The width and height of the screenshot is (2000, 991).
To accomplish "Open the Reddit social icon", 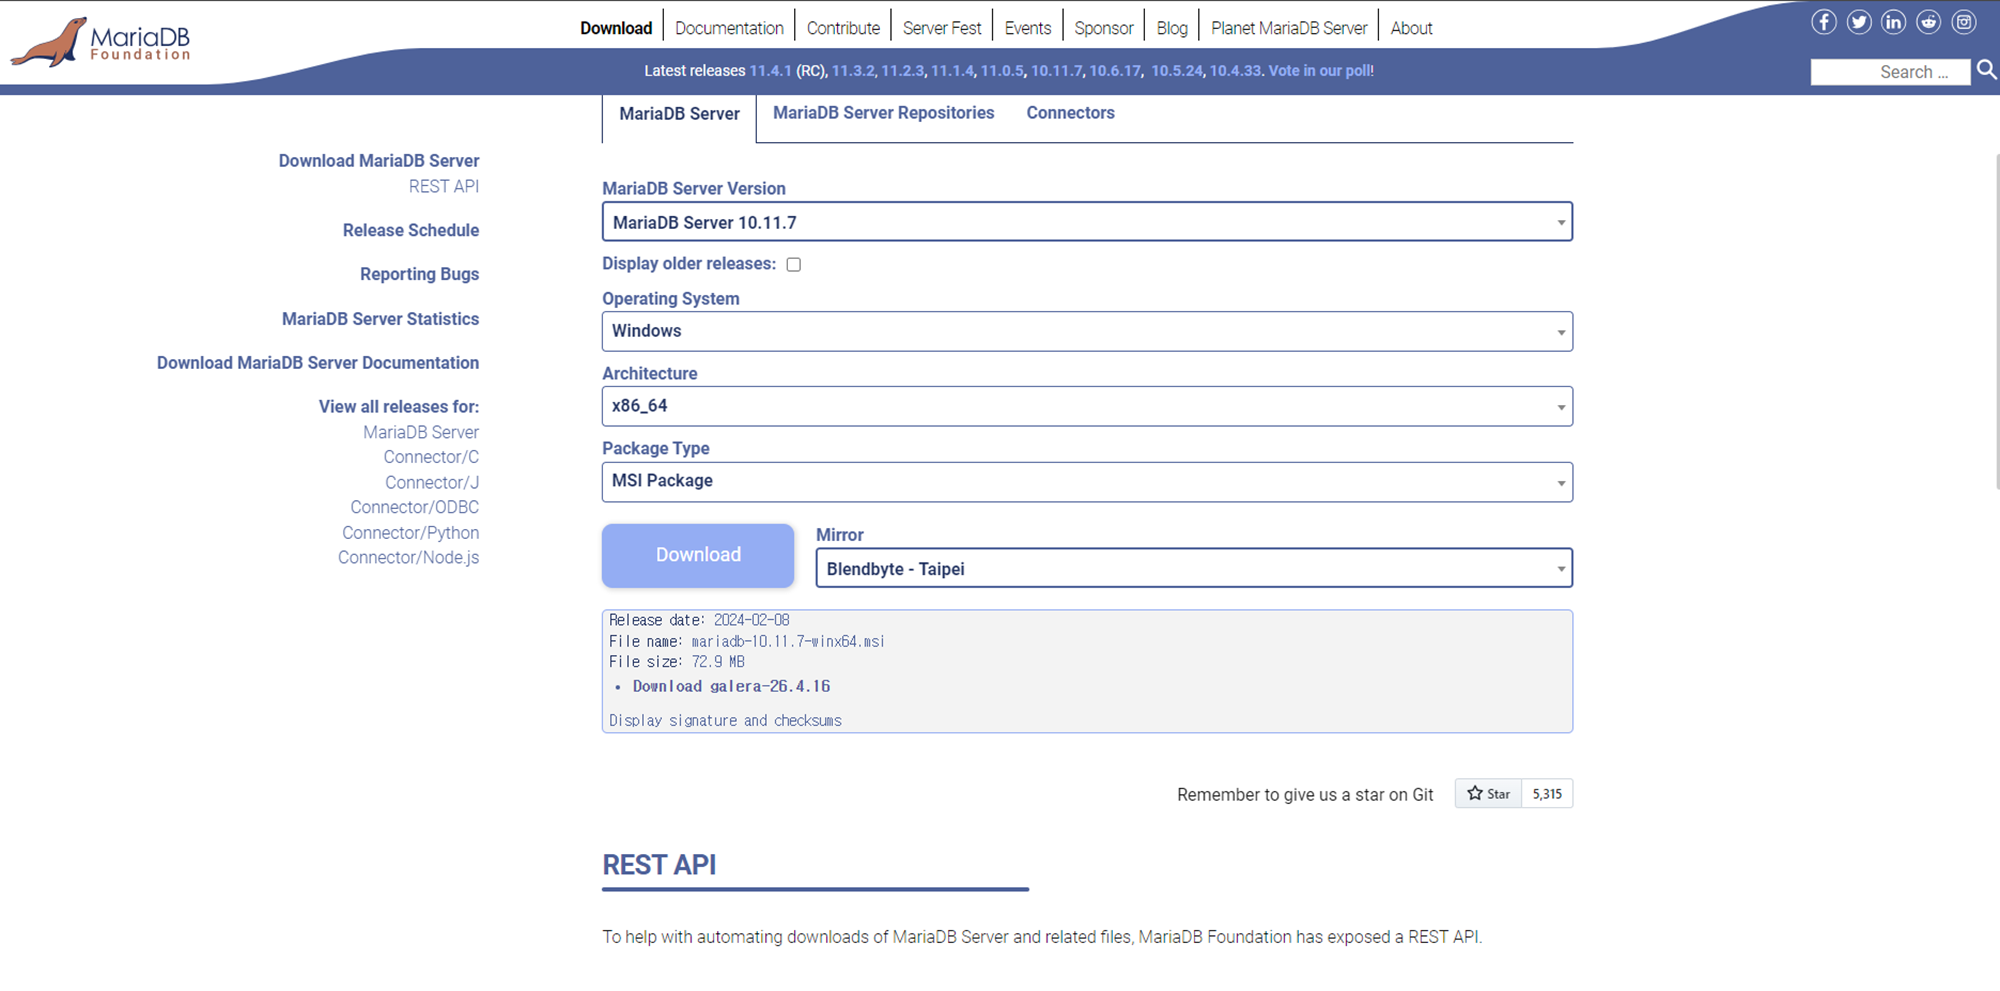I will (1929, 22).
